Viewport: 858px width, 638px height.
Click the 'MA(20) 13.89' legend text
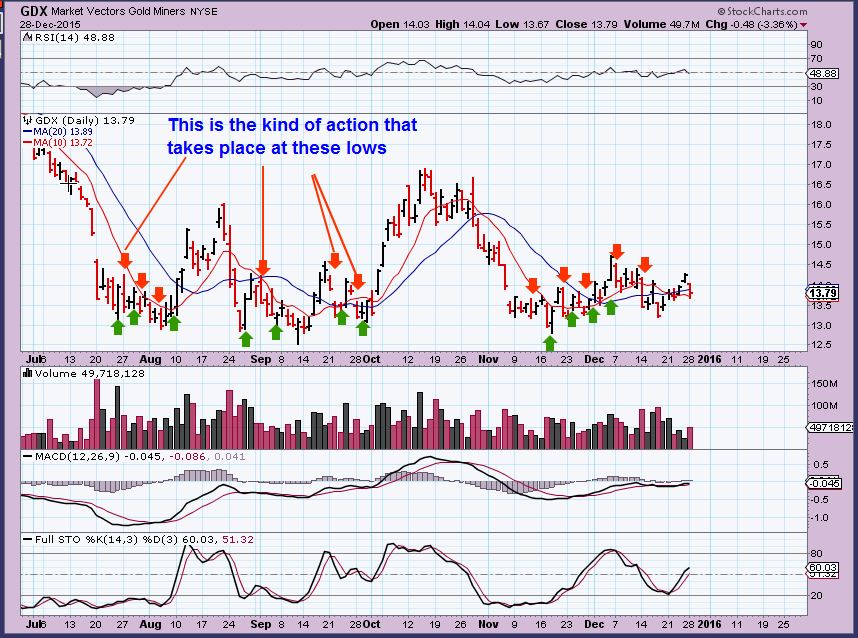[x=63, y=131]
